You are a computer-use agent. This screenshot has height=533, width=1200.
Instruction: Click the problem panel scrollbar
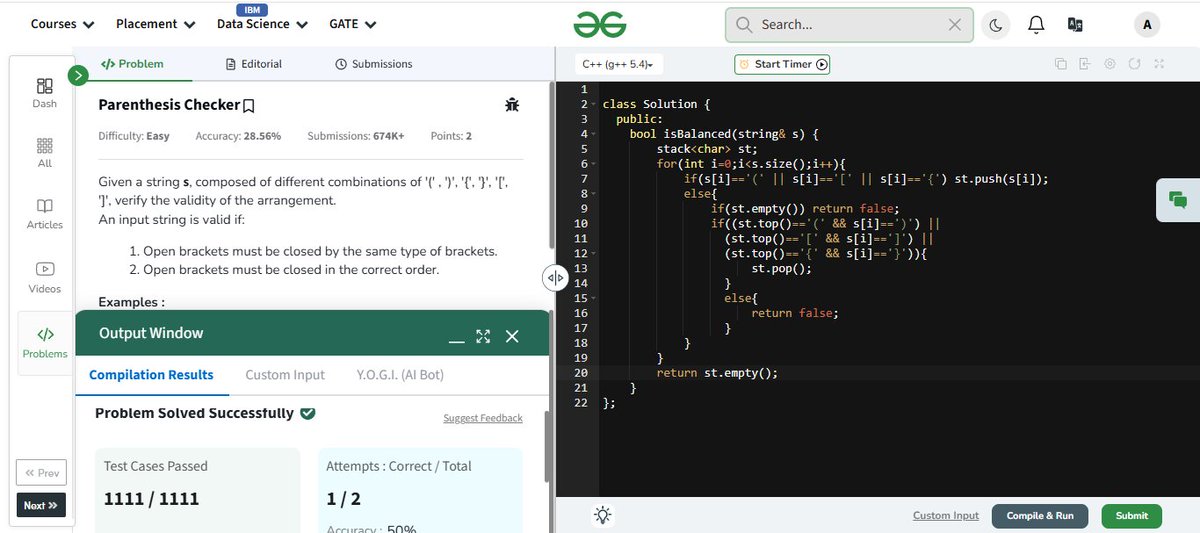(x=551, y=167)
